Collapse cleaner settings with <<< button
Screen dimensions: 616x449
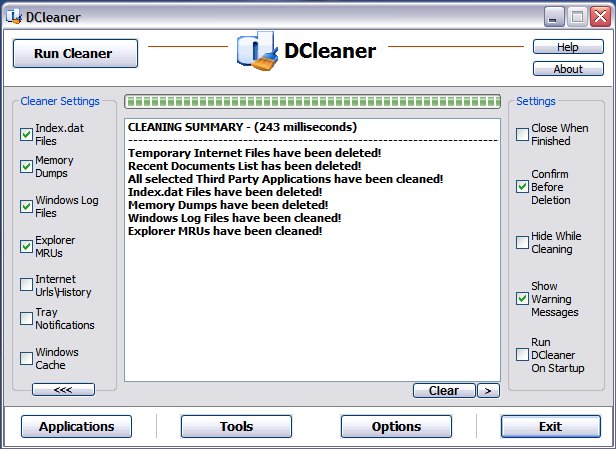click(63, 390)
